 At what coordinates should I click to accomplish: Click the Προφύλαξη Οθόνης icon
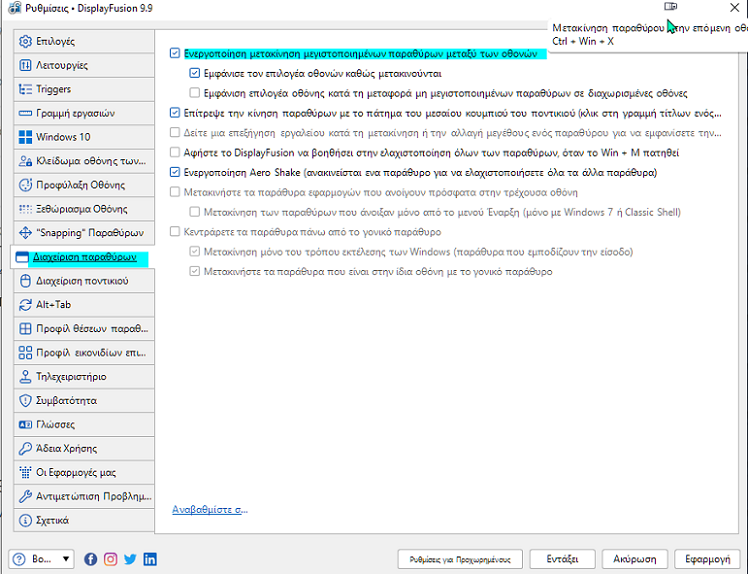25,185
